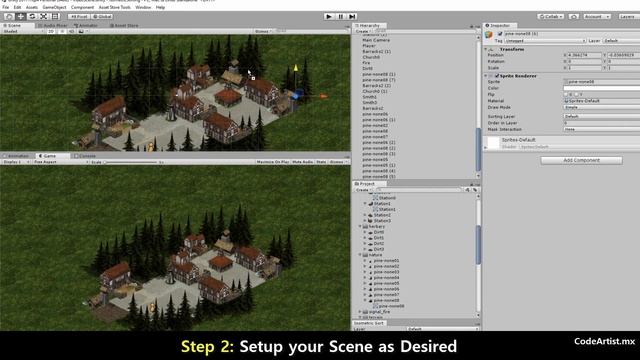Open the Display 1 dropdown
640x360 pixels.
tap(16, 162)
